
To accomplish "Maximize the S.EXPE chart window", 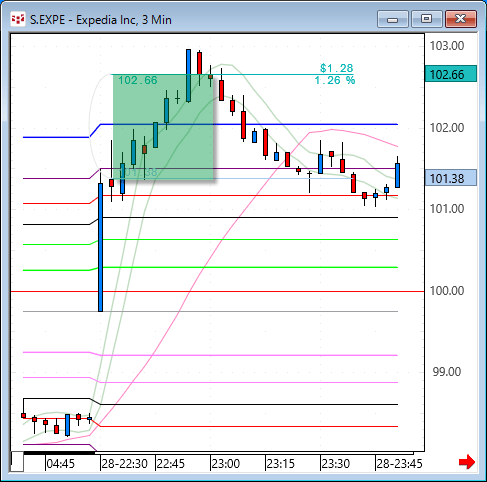I will 427,19.
